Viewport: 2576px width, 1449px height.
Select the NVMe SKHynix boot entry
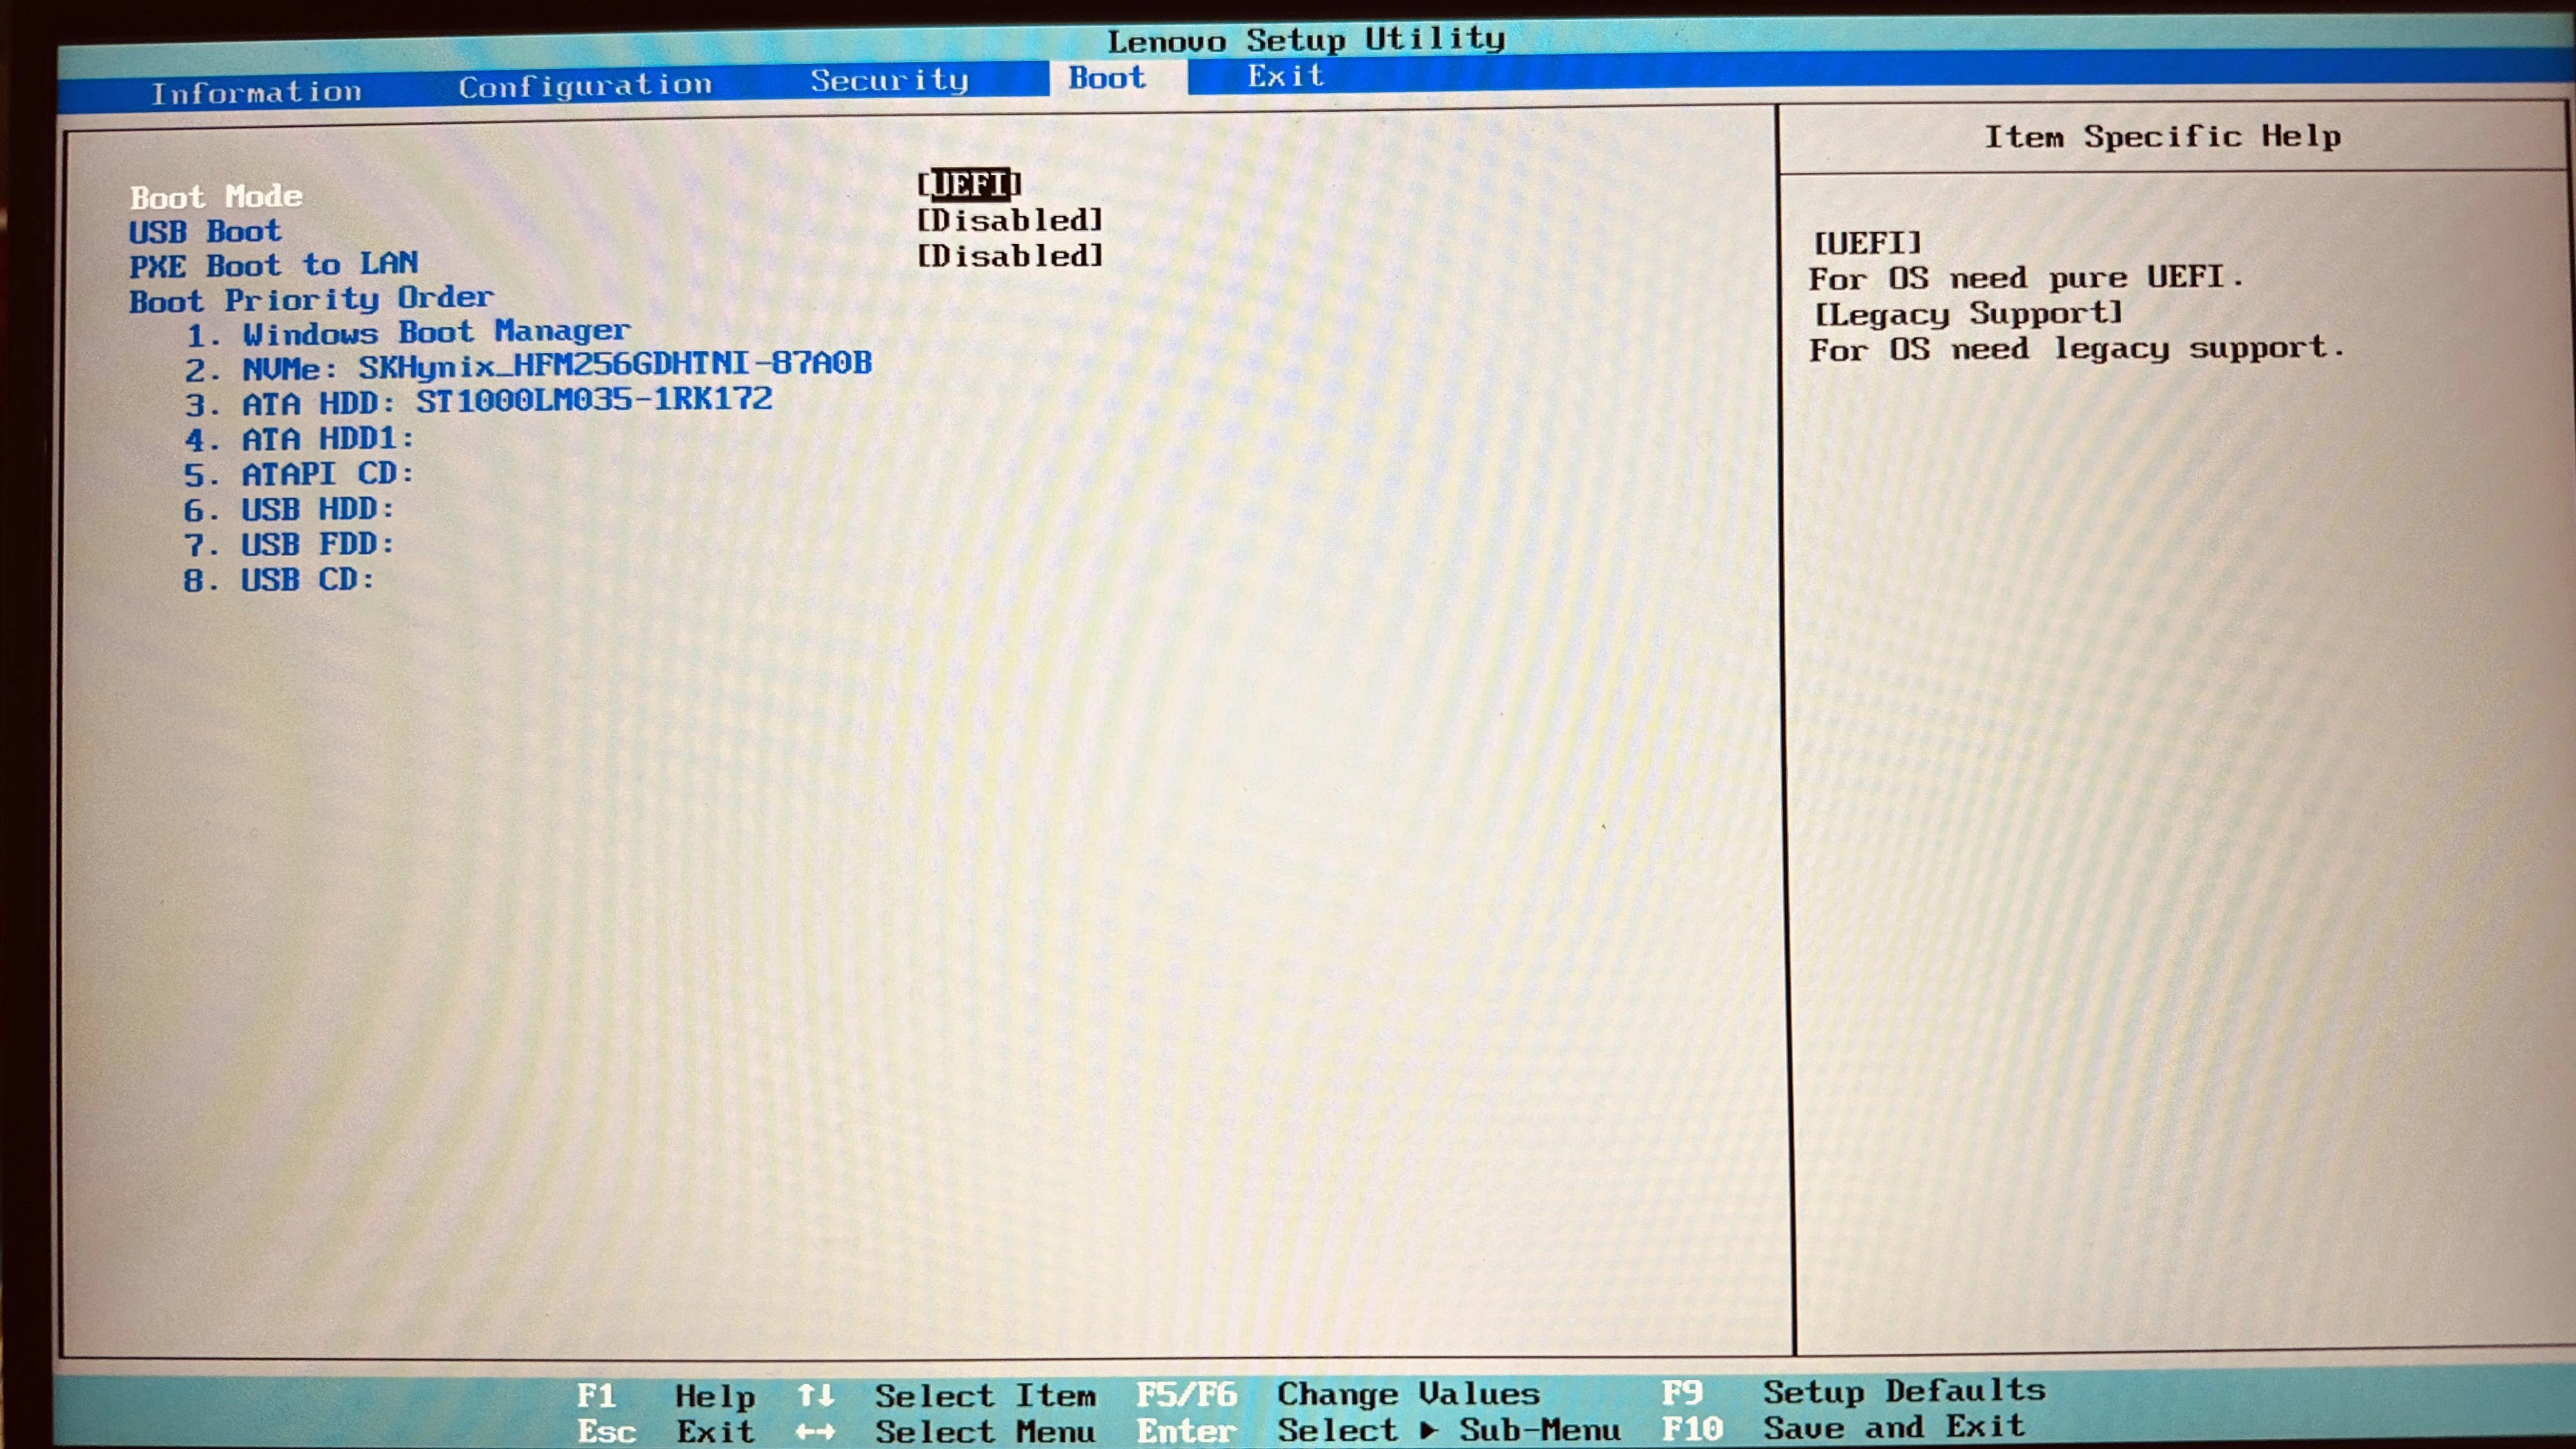528,367
